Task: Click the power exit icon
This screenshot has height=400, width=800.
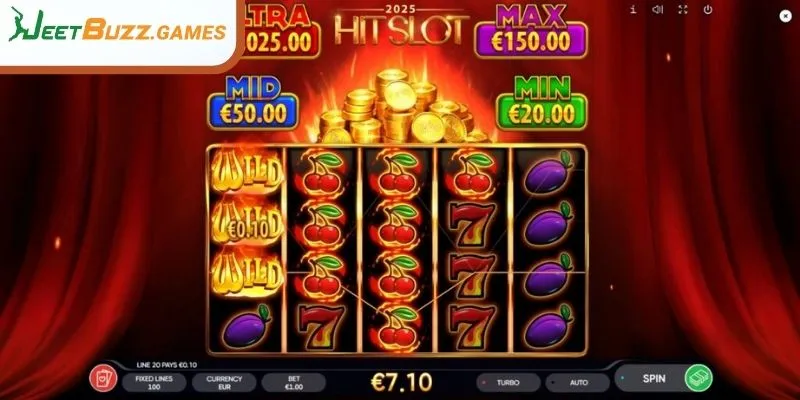Action: (x=708, y=9)
